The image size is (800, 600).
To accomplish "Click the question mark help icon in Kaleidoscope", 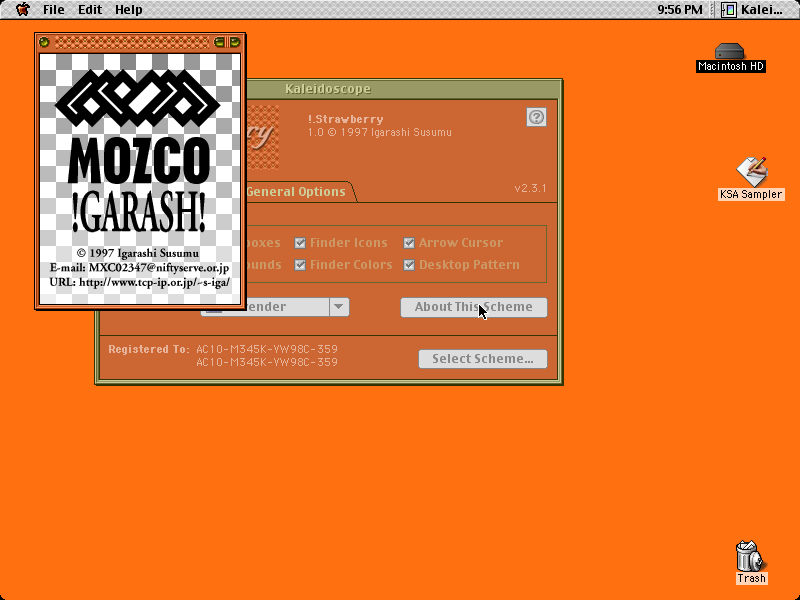I will click(x=536, y=117).
